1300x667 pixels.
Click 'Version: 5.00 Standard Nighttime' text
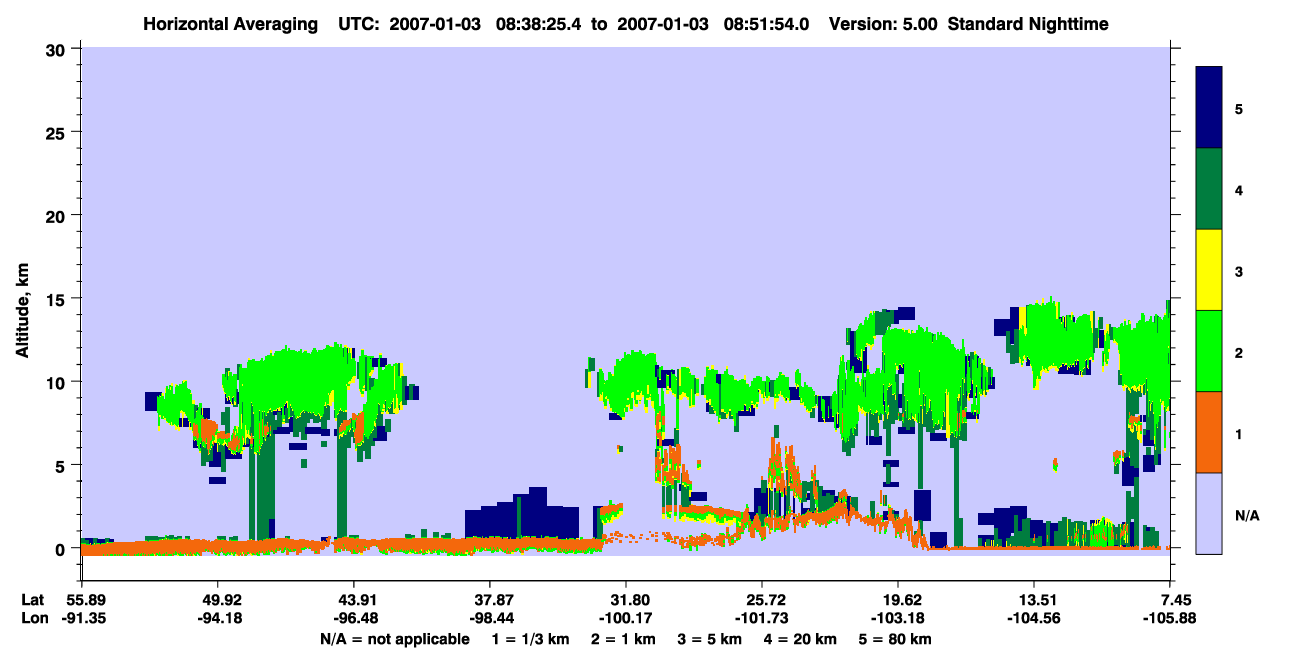[x=968, y=23]
